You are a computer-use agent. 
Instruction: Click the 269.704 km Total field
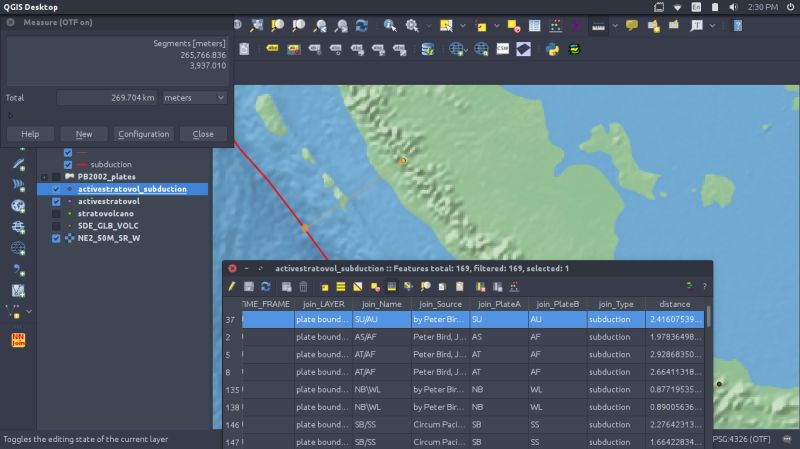click(107, 97)
